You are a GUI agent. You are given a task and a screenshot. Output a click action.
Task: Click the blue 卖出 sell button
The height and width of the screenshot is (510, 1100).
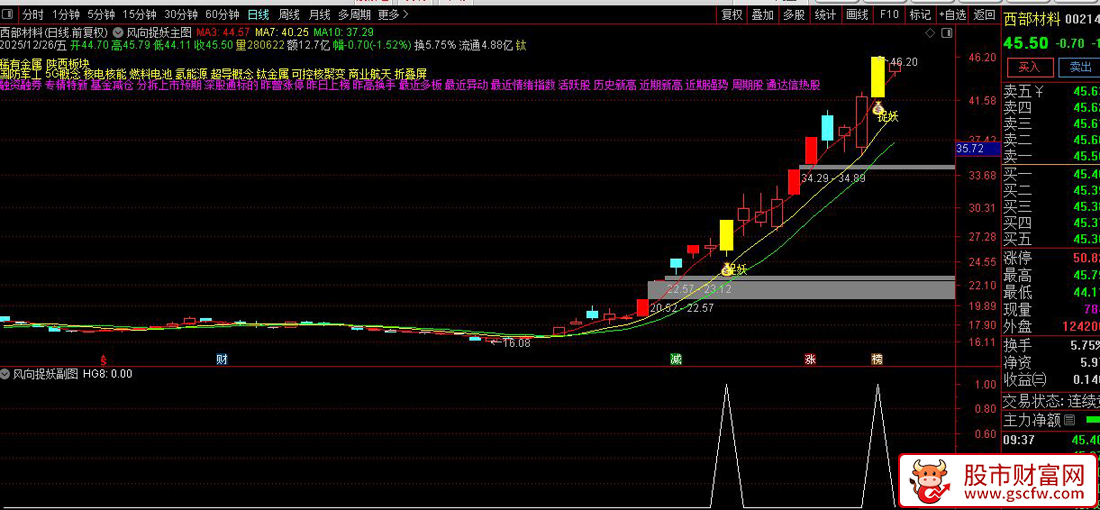coord(1080,67)
